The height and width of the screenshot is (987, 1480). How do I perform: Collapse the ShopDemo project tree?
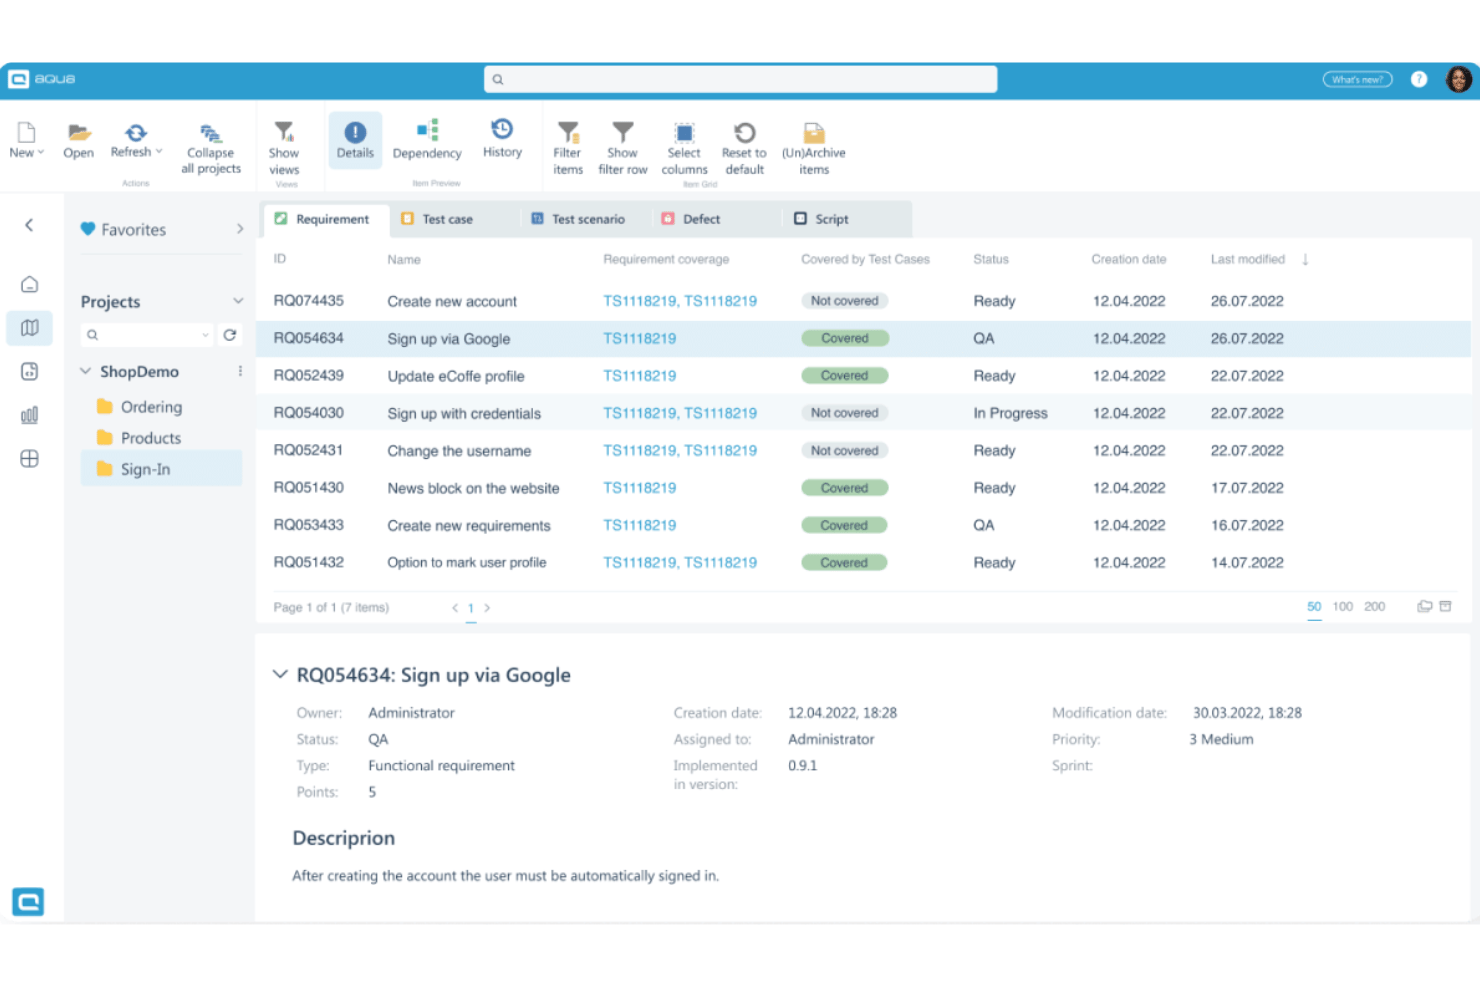pyautogui.click(x=86, y=371)
